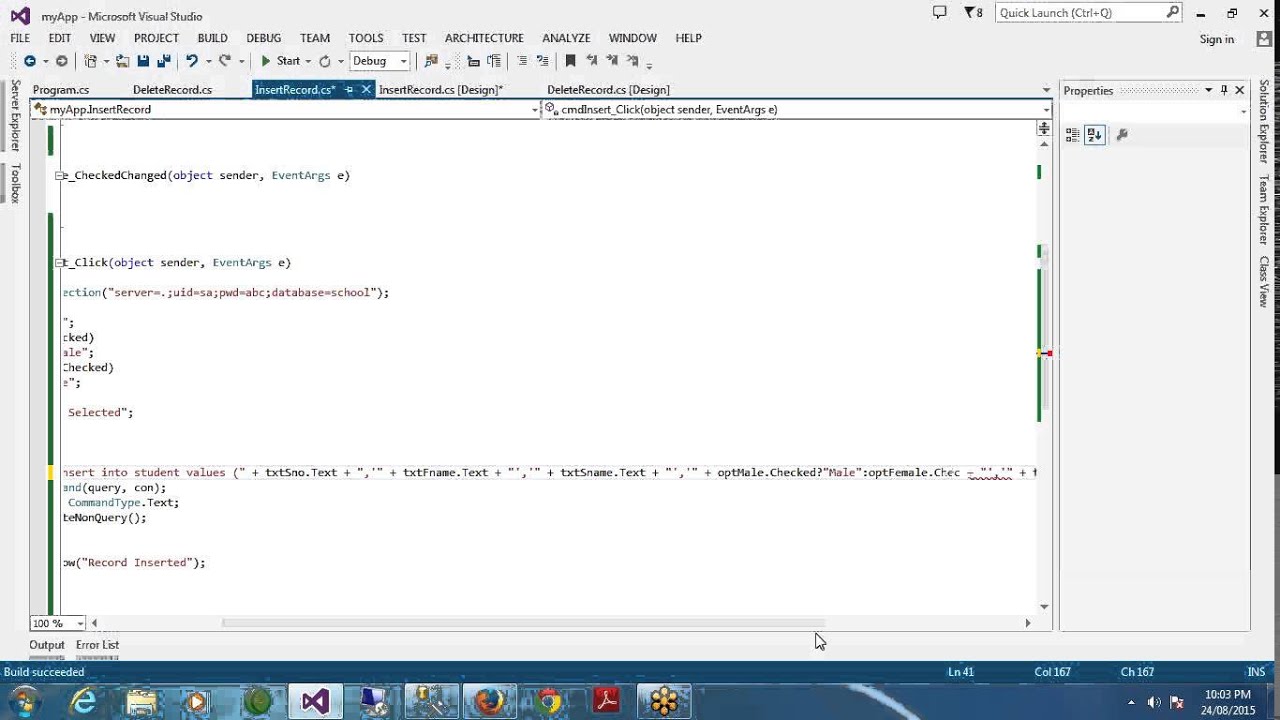Click the Find in Files toolbar icon
Image resolution: width=1280 pixels, height=720 pixels.
tap(431, 61)
